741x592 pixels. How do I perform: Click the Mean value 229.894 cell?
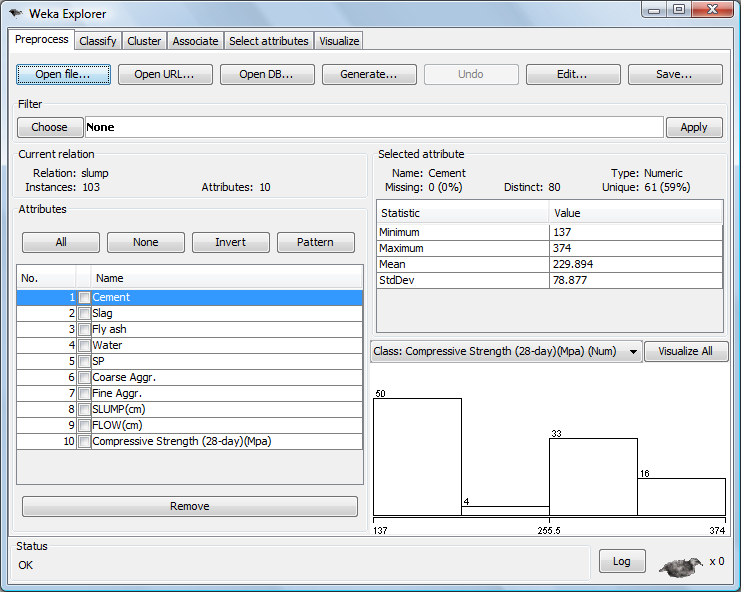[x=636, y=265]
